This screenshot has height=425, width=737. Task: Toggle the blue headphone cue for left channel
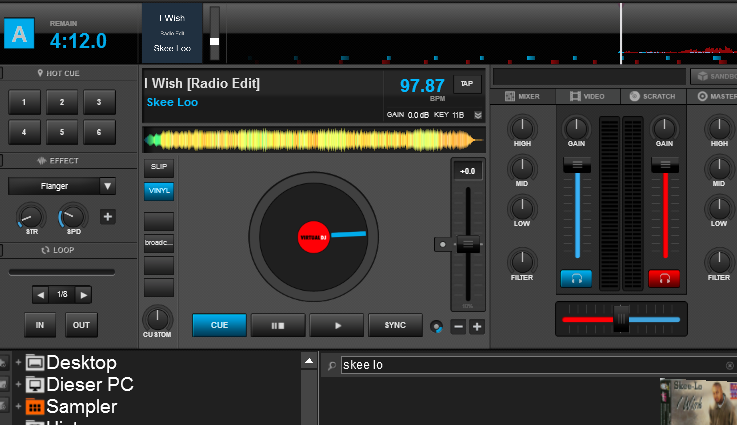[x=576, y=278]
